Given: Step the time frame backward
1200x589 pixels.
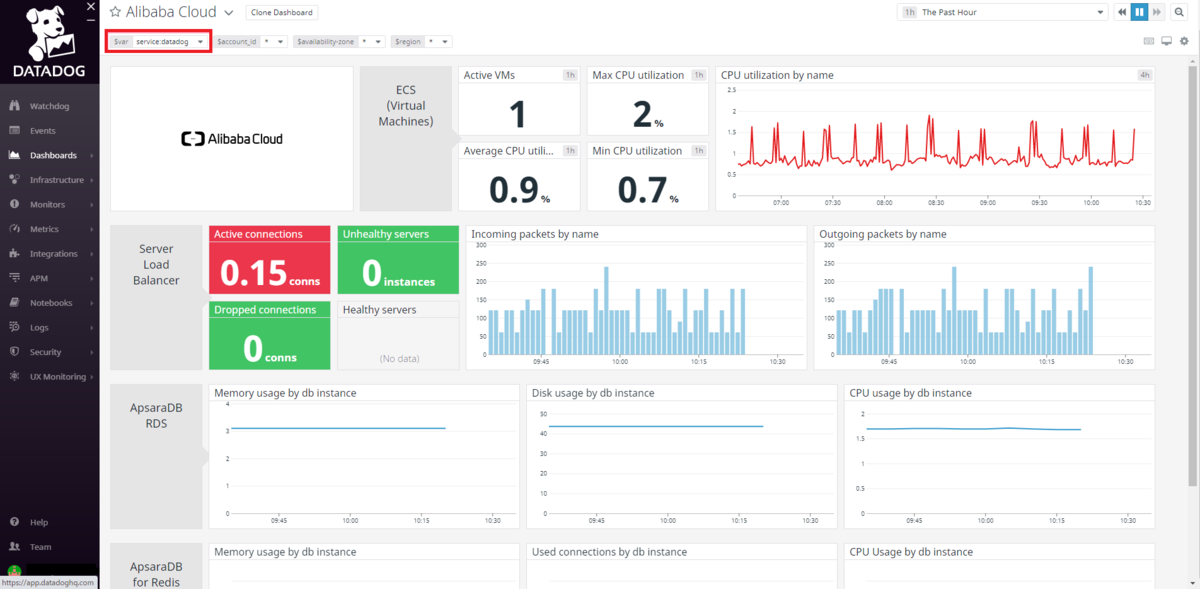Looking at the screenshot, I should coord(1122,13).
